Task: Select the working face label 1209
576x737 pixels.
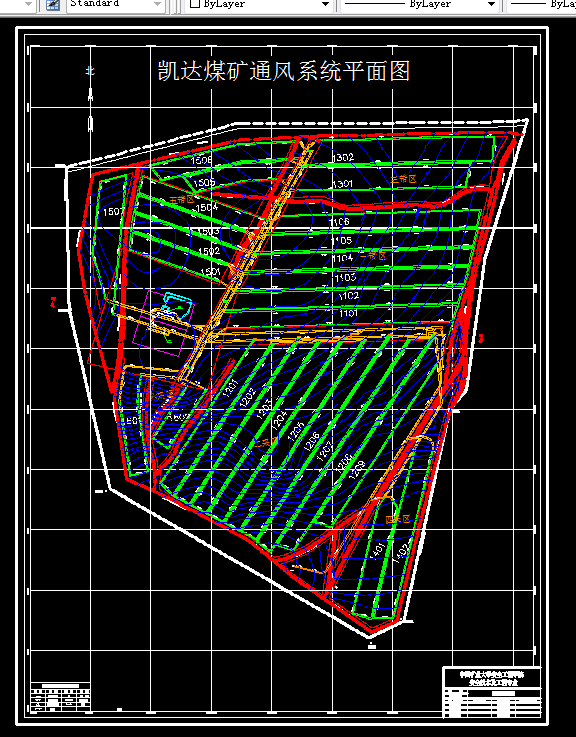Action: (357, 470)
